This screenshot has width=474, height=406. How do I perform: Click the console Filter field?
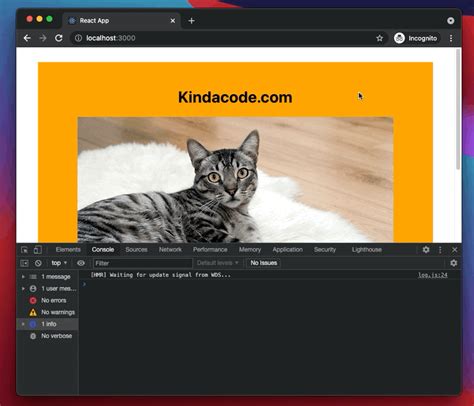click(x=143, y=263)
